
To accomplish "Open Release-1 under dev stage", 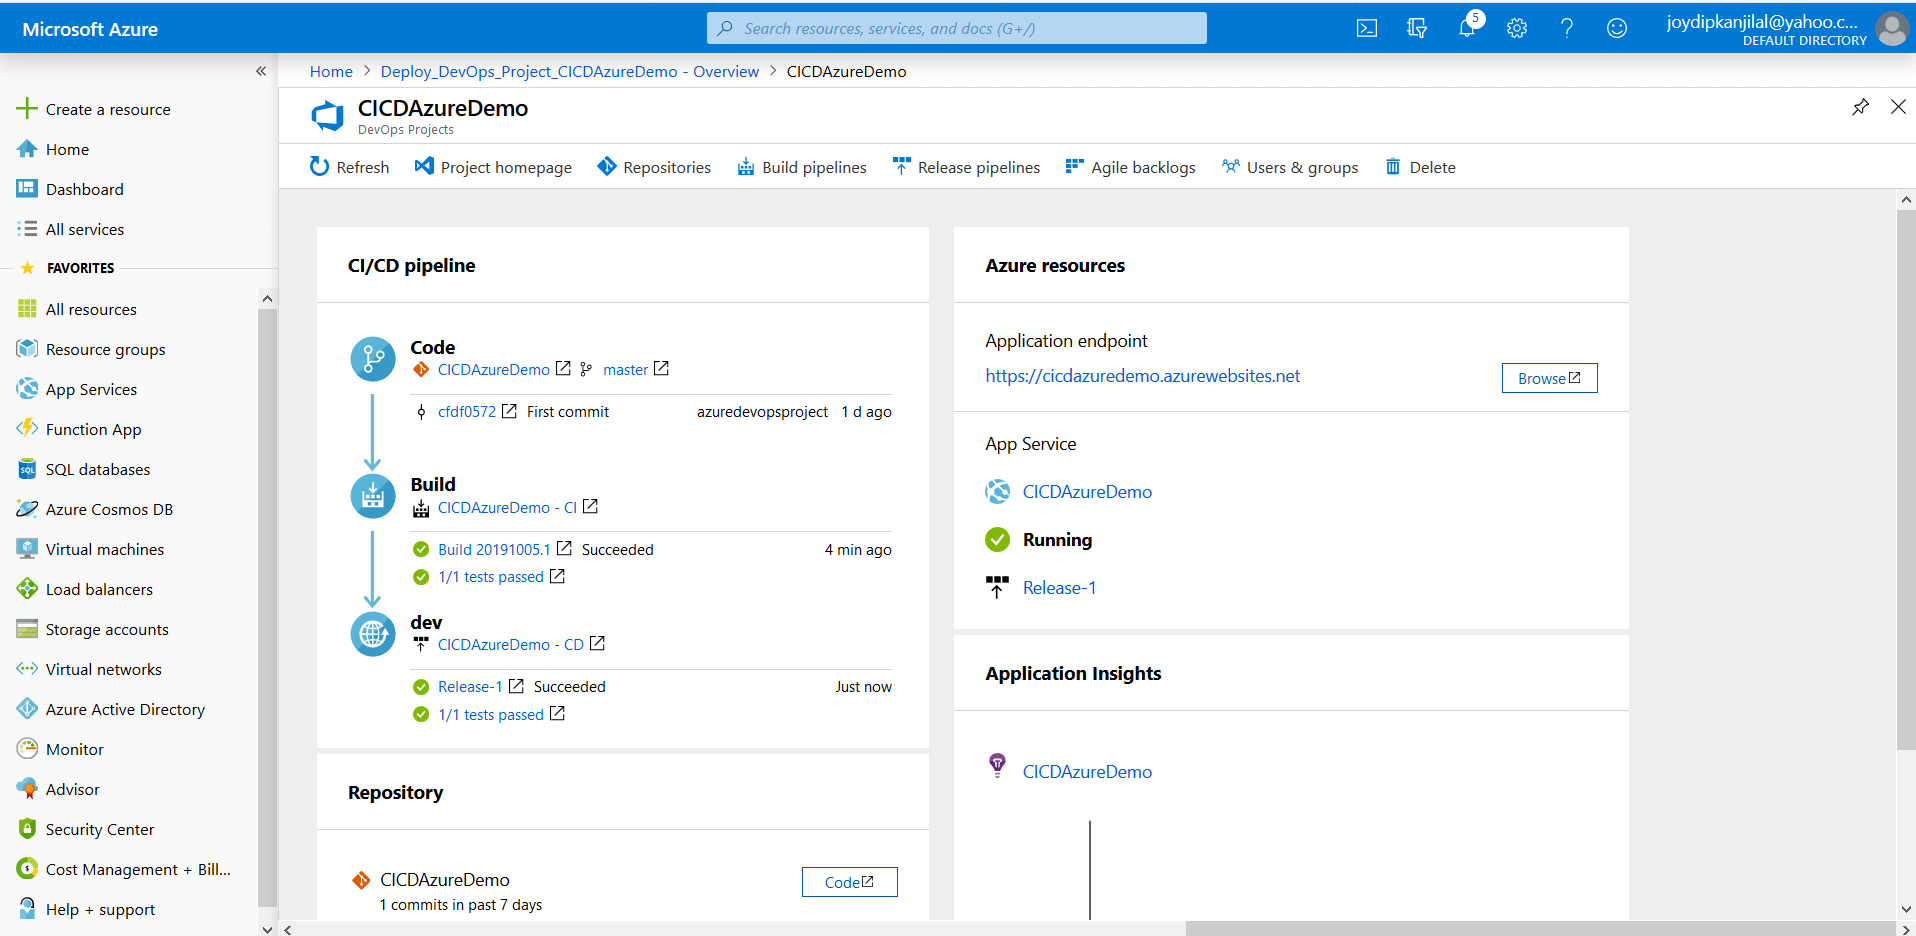I will 470,686.
